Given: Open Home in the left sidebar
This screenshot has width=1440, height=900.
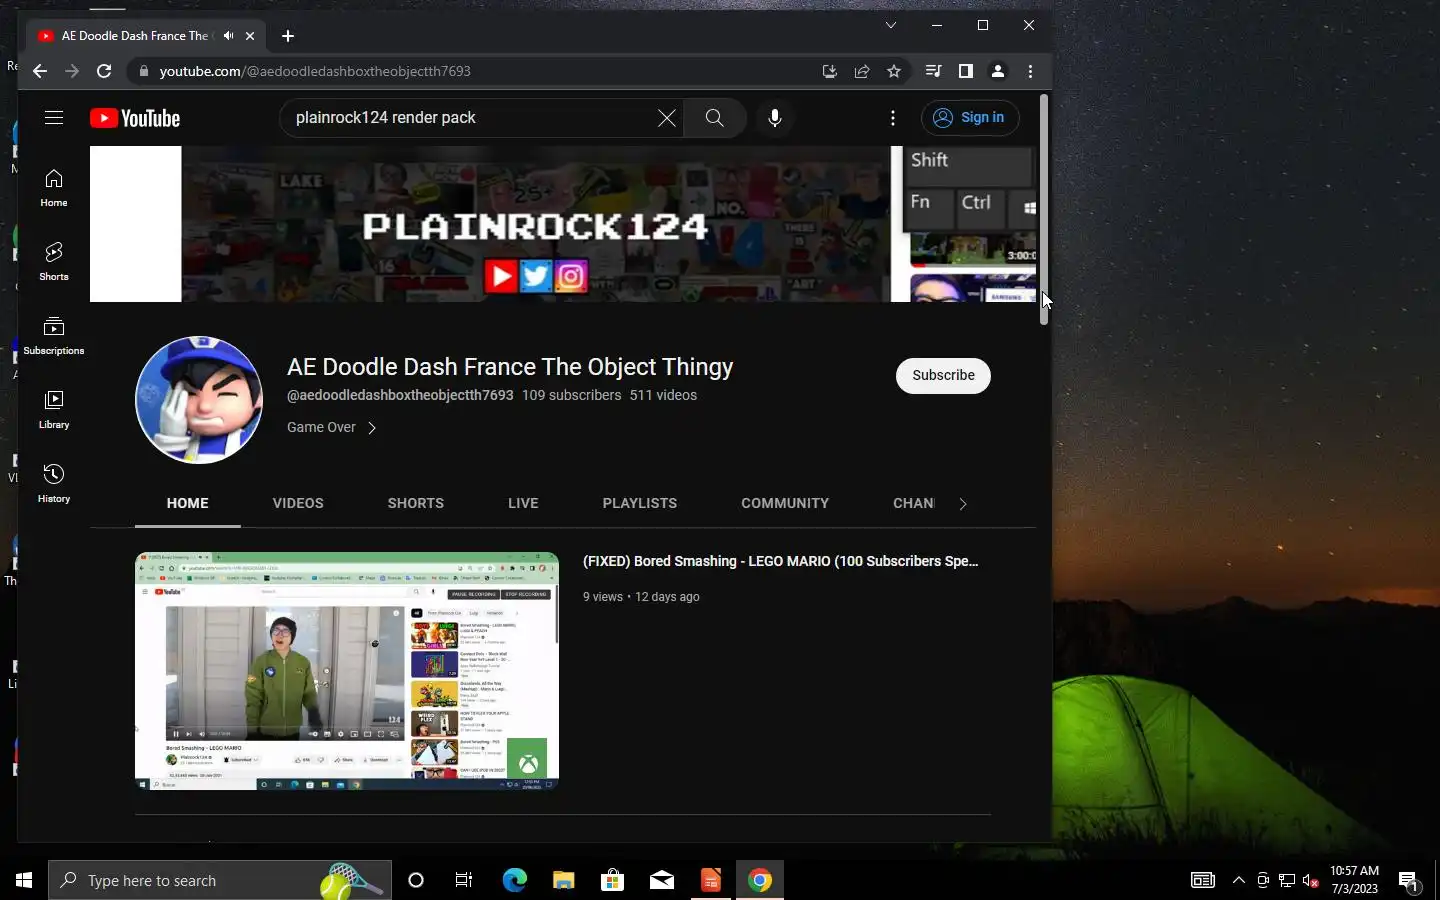Looking at the screenshot, I should click(x=54, y=188).
